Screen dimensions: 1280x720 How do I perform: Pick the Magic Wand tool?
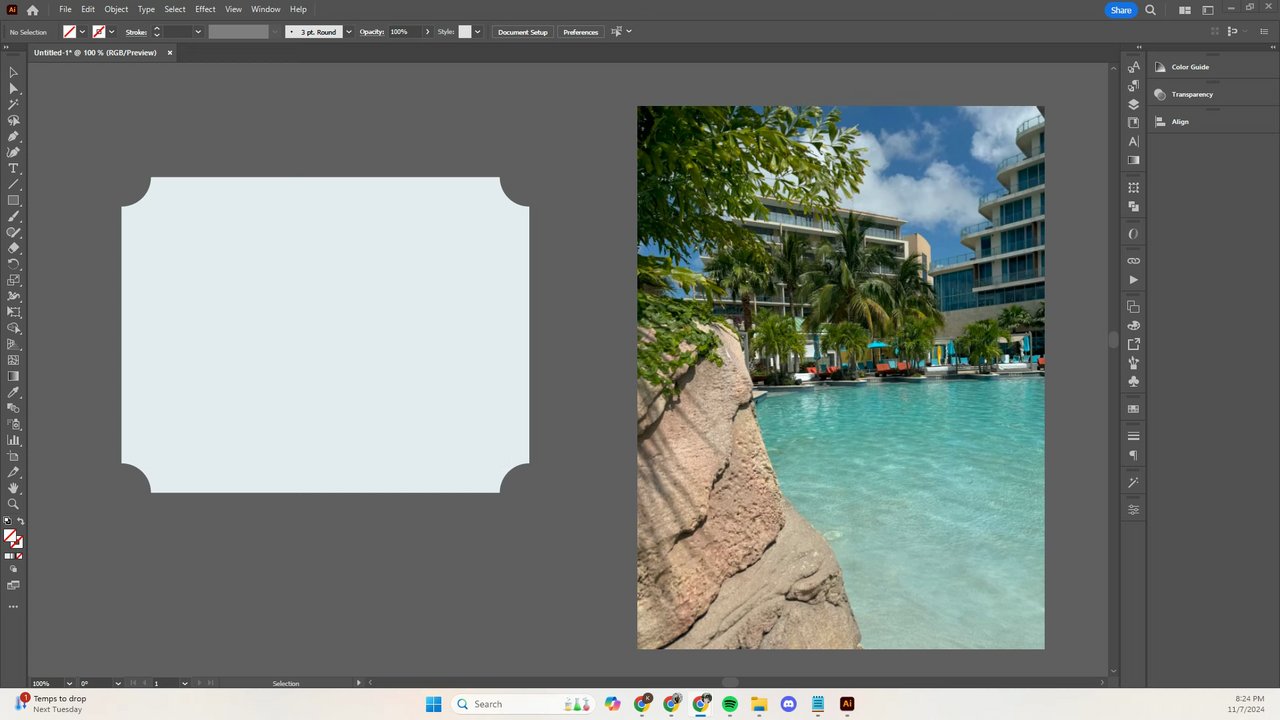(x=13, y=104)
